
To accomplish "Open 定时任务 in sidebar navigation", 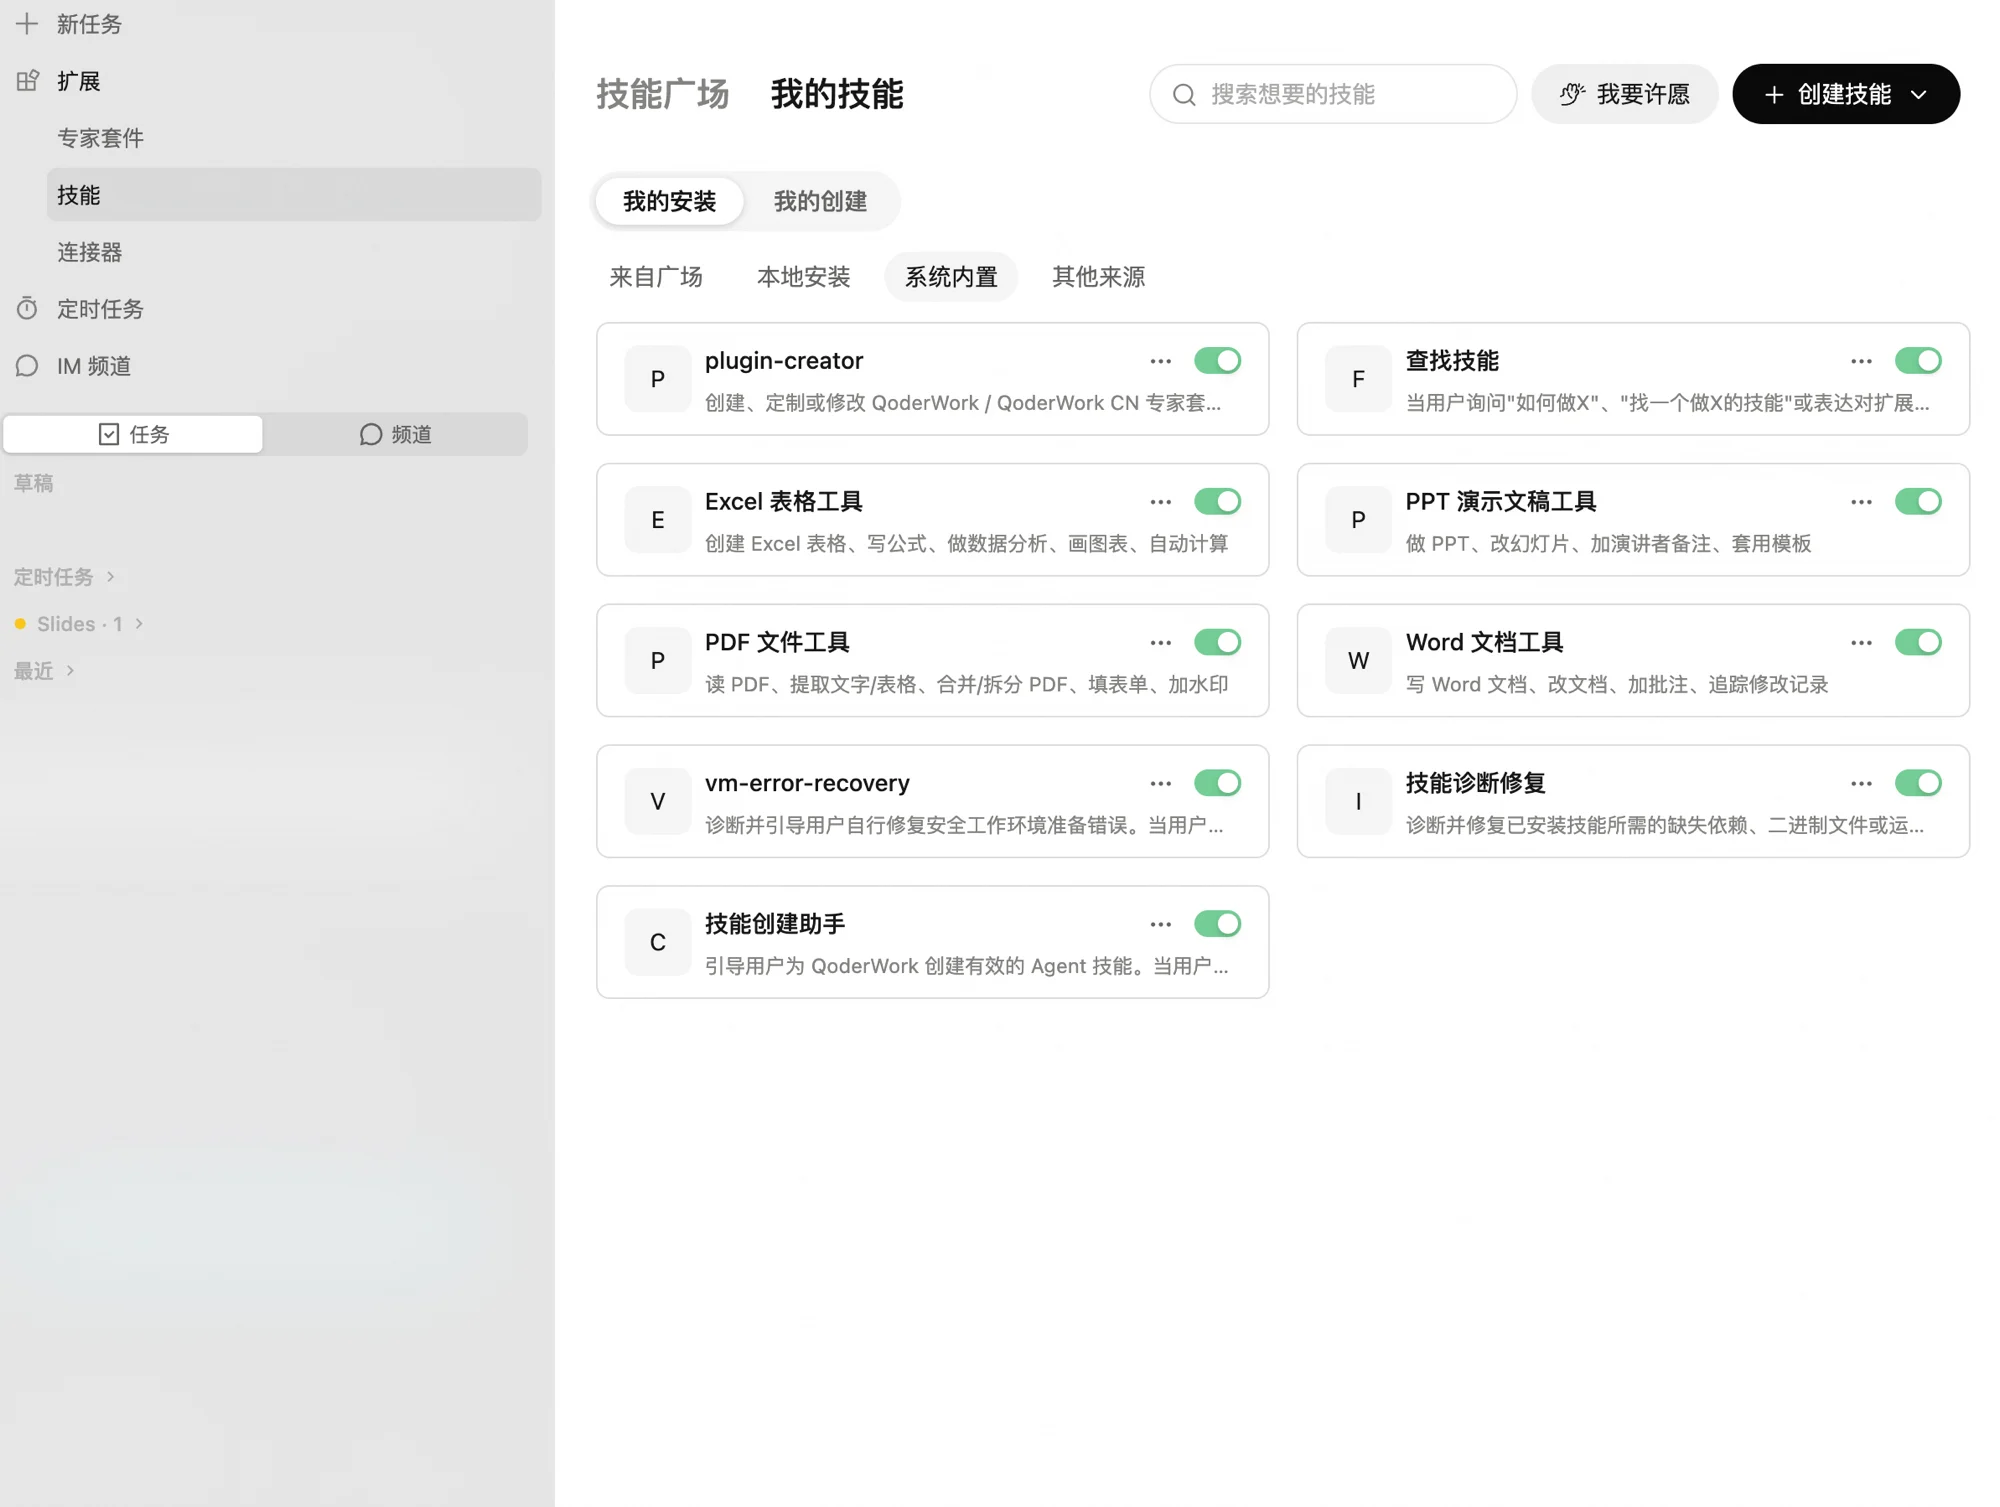I will pyautogui.click(x=100, y=309).
